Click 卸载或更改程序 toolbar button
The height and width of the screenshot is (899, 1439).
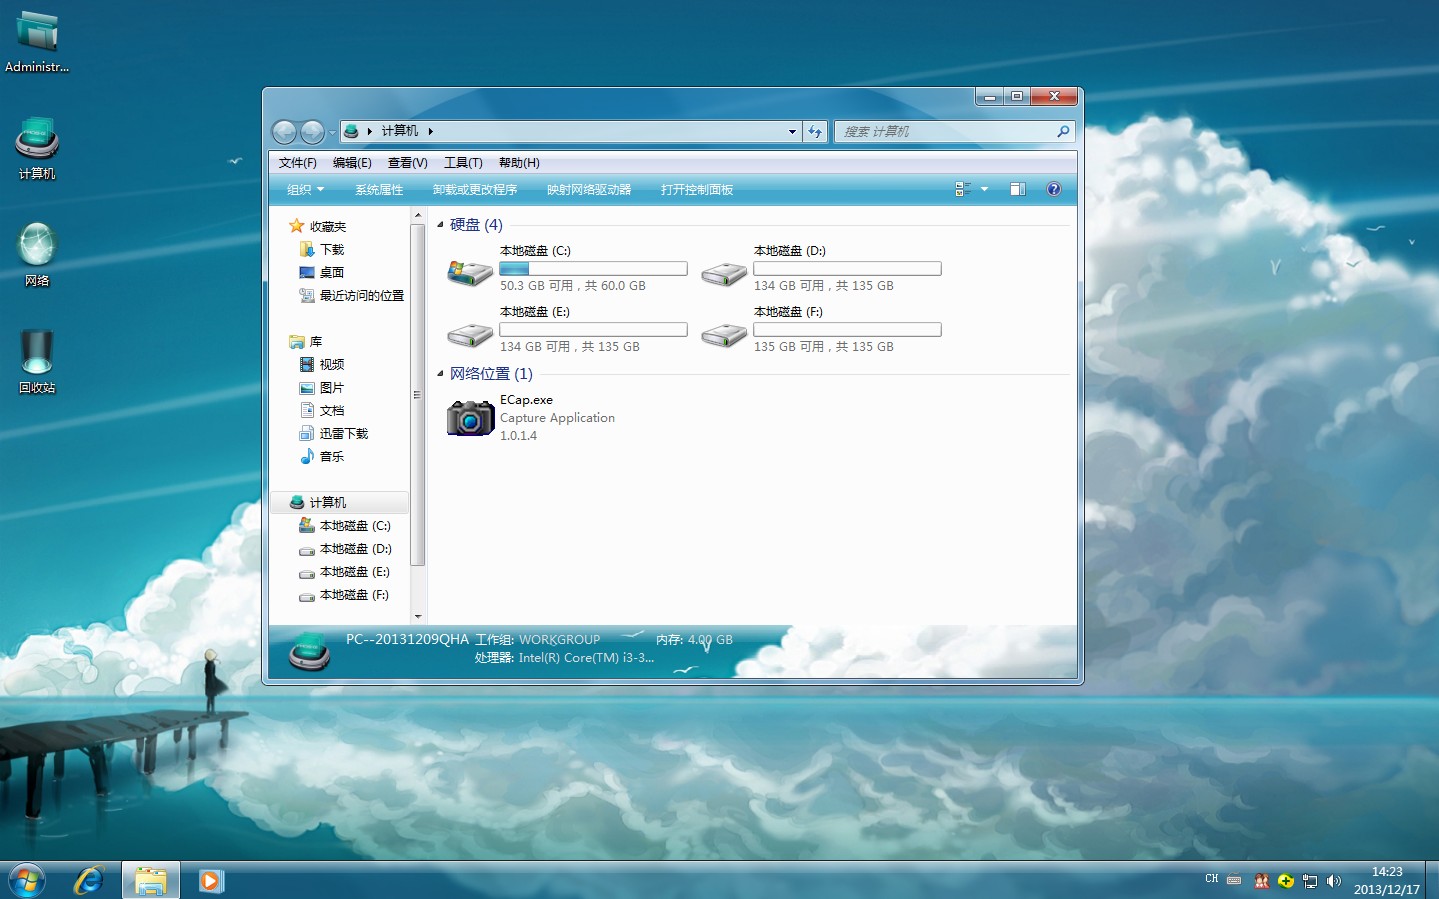coord(475,189)
